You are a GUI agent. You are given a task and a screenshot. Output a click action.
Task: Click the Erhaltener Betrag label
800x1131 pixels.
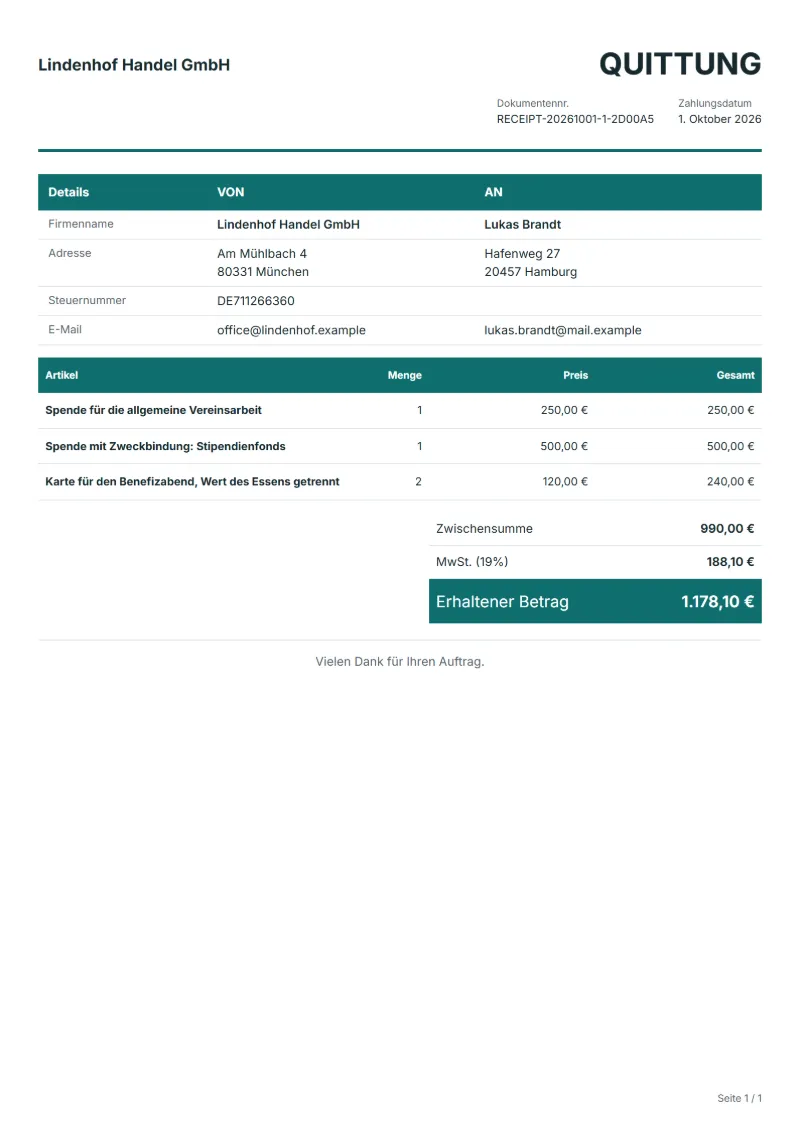[x=502, y=602]
